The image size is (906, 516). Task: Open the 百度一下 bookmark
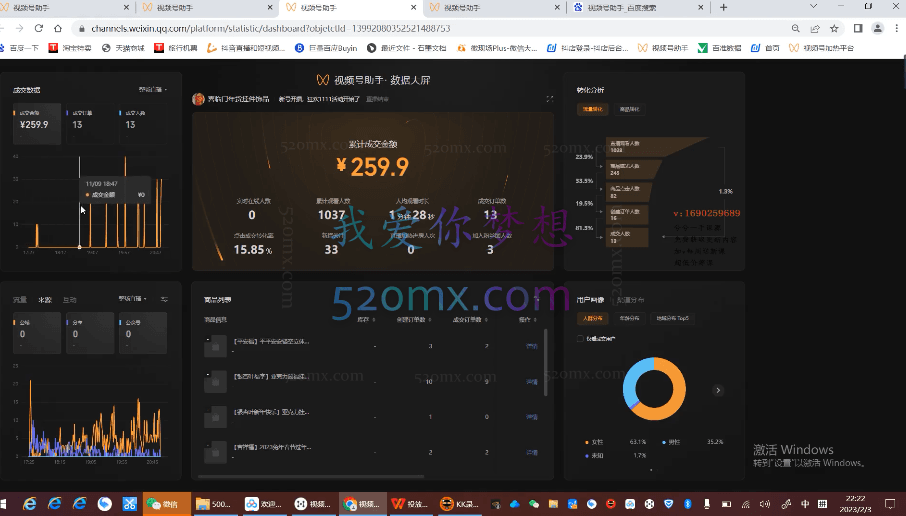click(x=20, y=48)
